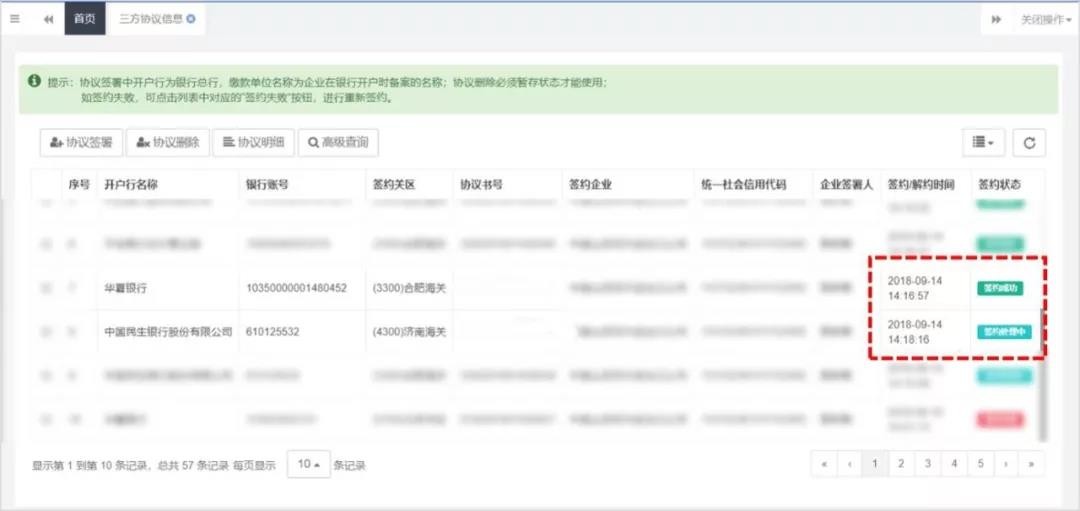Click the 签约关区 column header

pos(394,185)
